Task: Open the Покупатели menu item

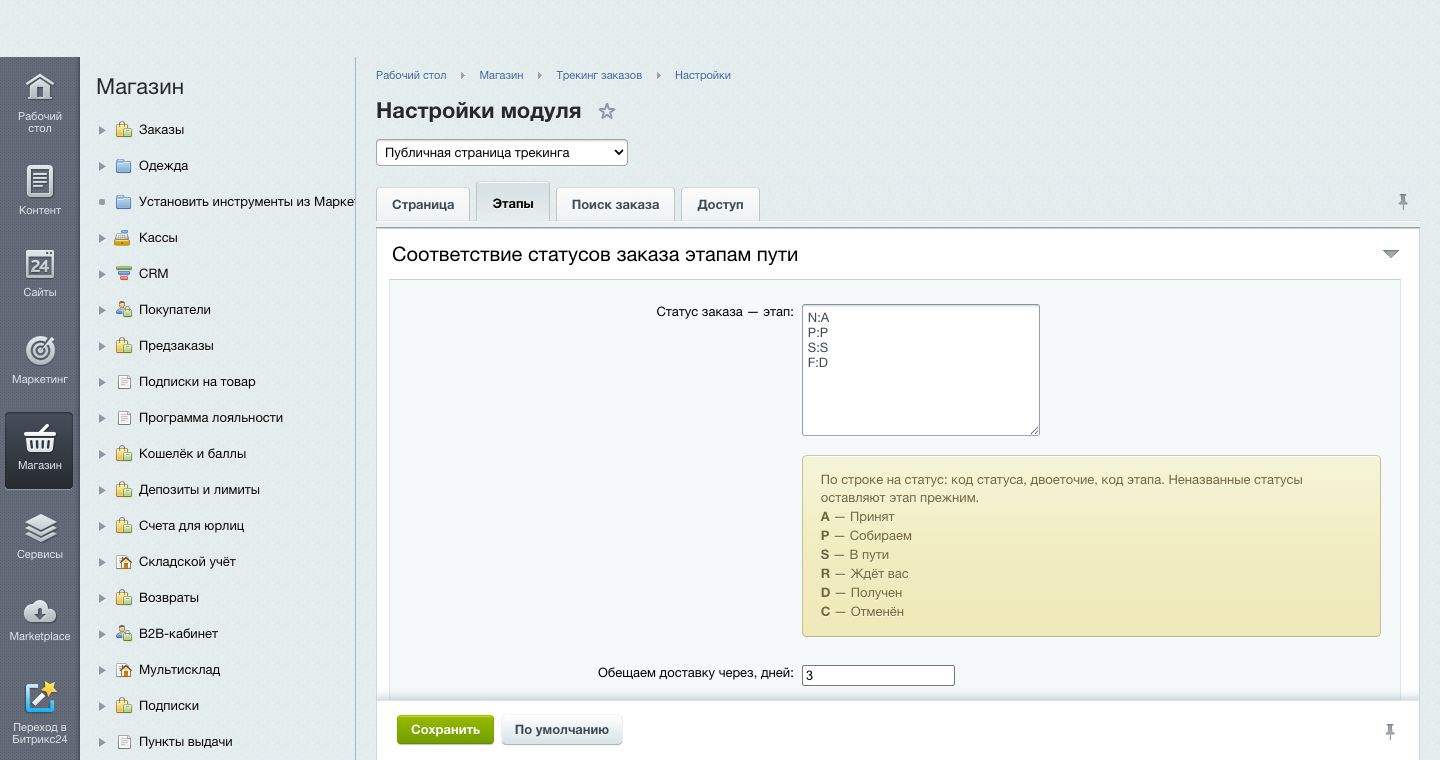Action: pyautogui.click(x=175, y=310)
